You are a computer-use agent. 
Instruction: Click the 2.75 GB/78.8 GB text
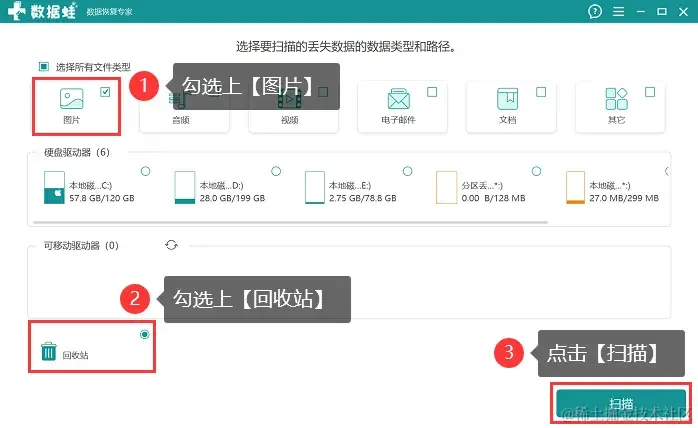click(x=363, y=198)
